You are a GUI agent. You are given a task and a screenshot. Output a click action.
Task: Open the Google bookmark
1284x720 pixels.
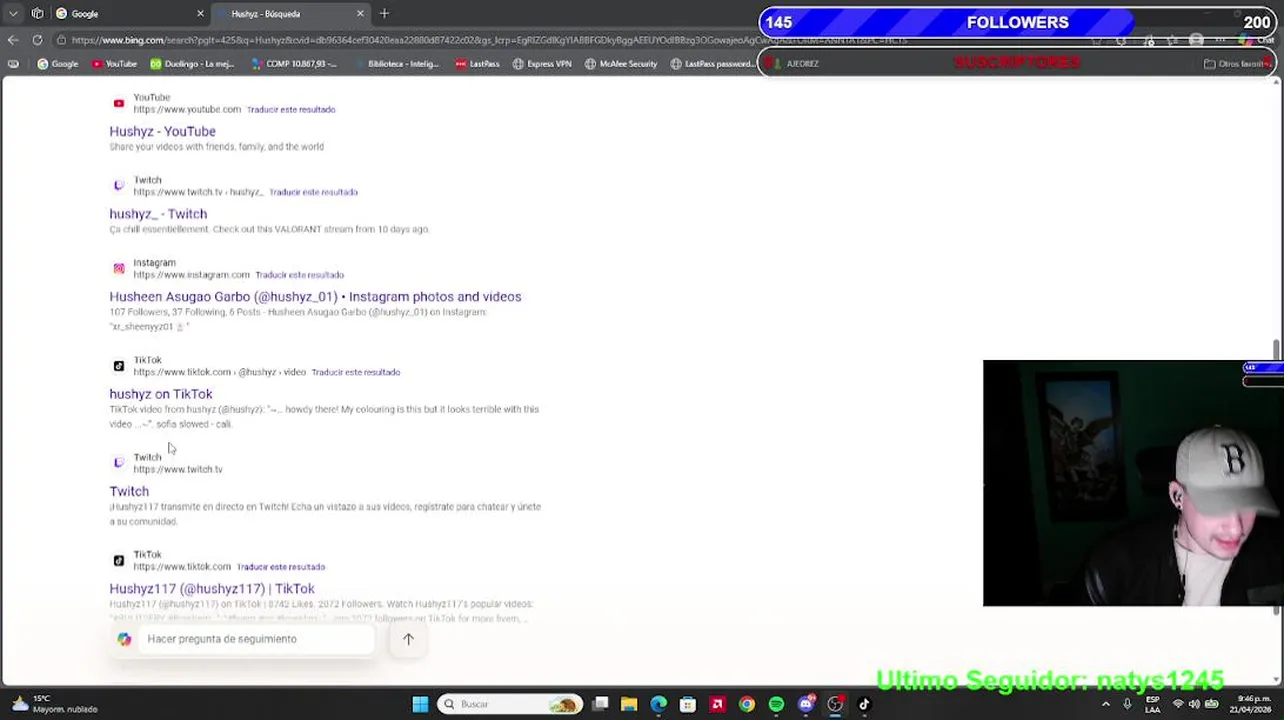[x=57, y=64]
